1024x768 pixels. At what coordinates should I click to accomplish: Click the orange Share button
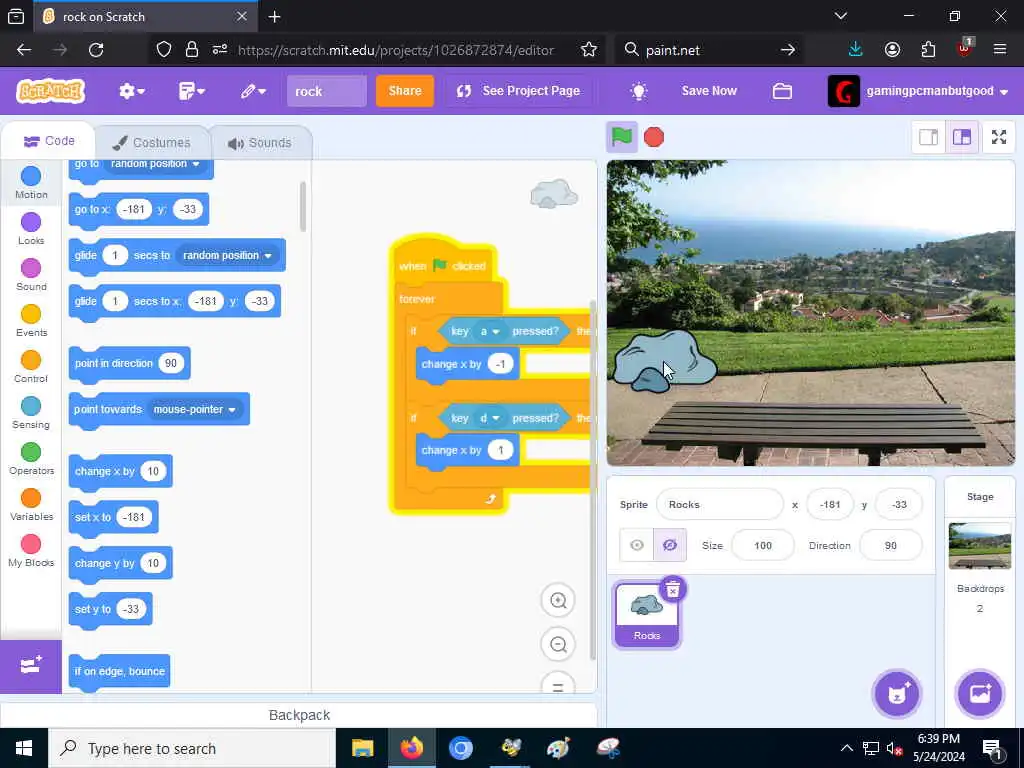(405, 91)
